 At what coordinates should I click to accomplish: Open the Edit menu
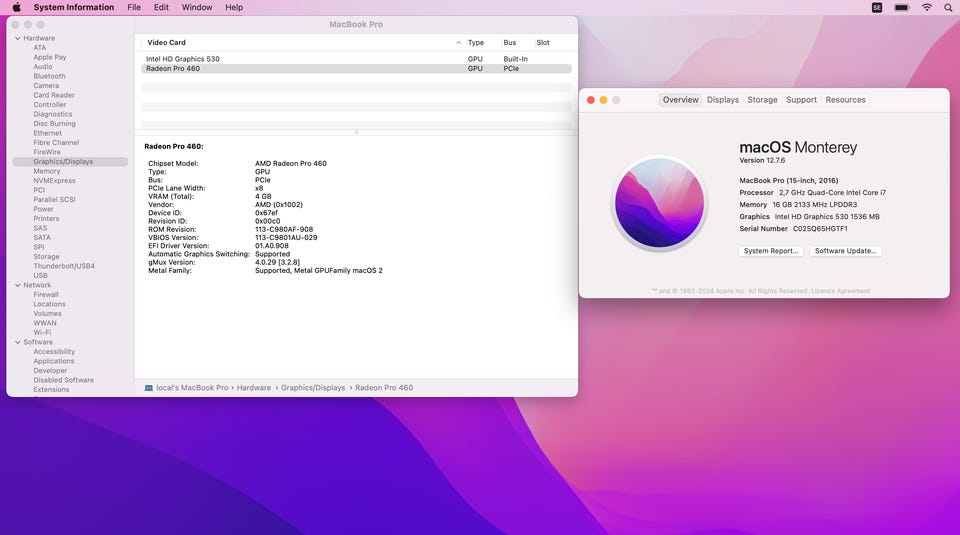click(x=161, y=7)
